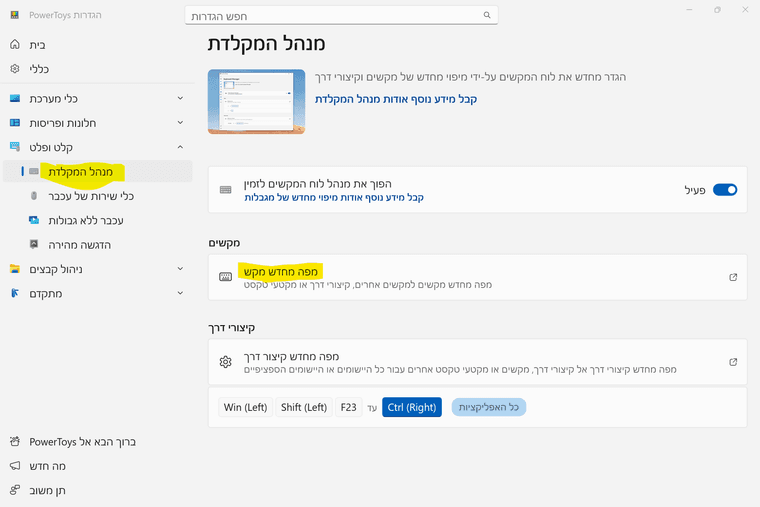Click the Win (Left) key chip
The width and height of the screenshot is (760, 507).
click(245, 407)
